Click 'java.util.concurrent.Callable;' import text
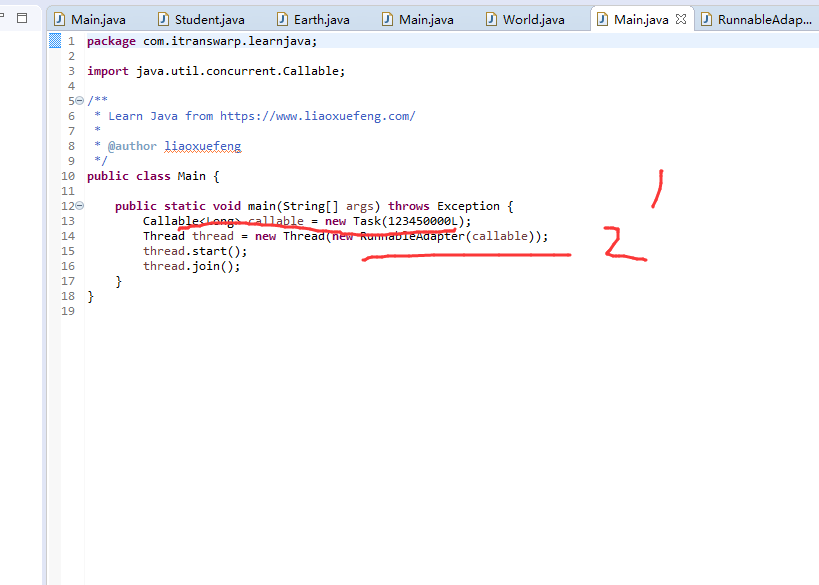The image size is (819, 585). point(241,71)
